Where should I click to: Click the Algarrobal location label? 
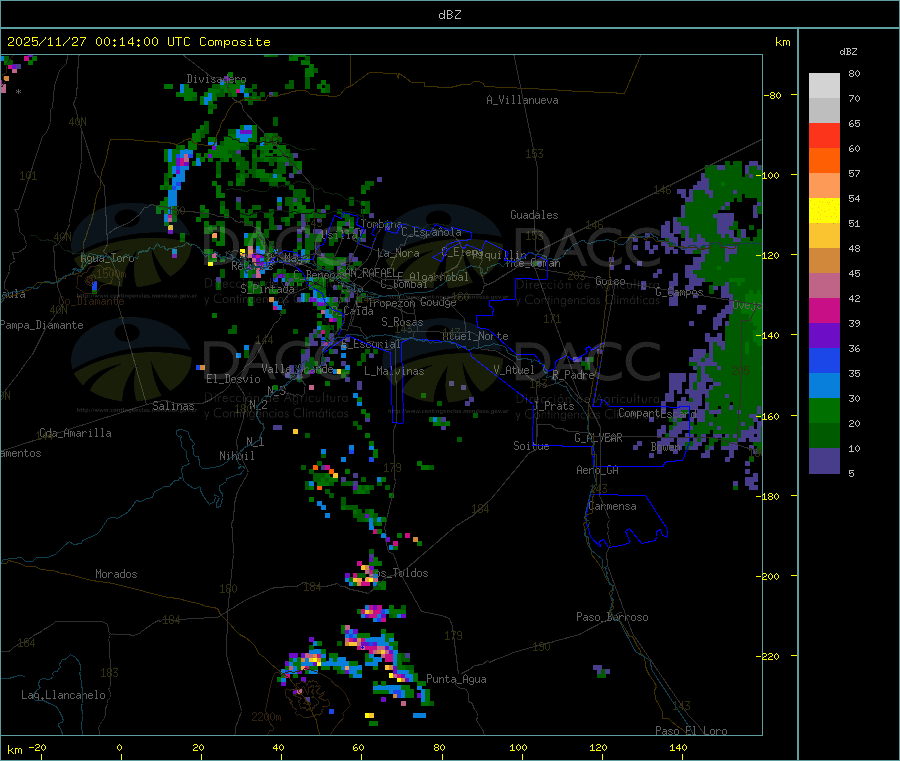pos(439,277)
